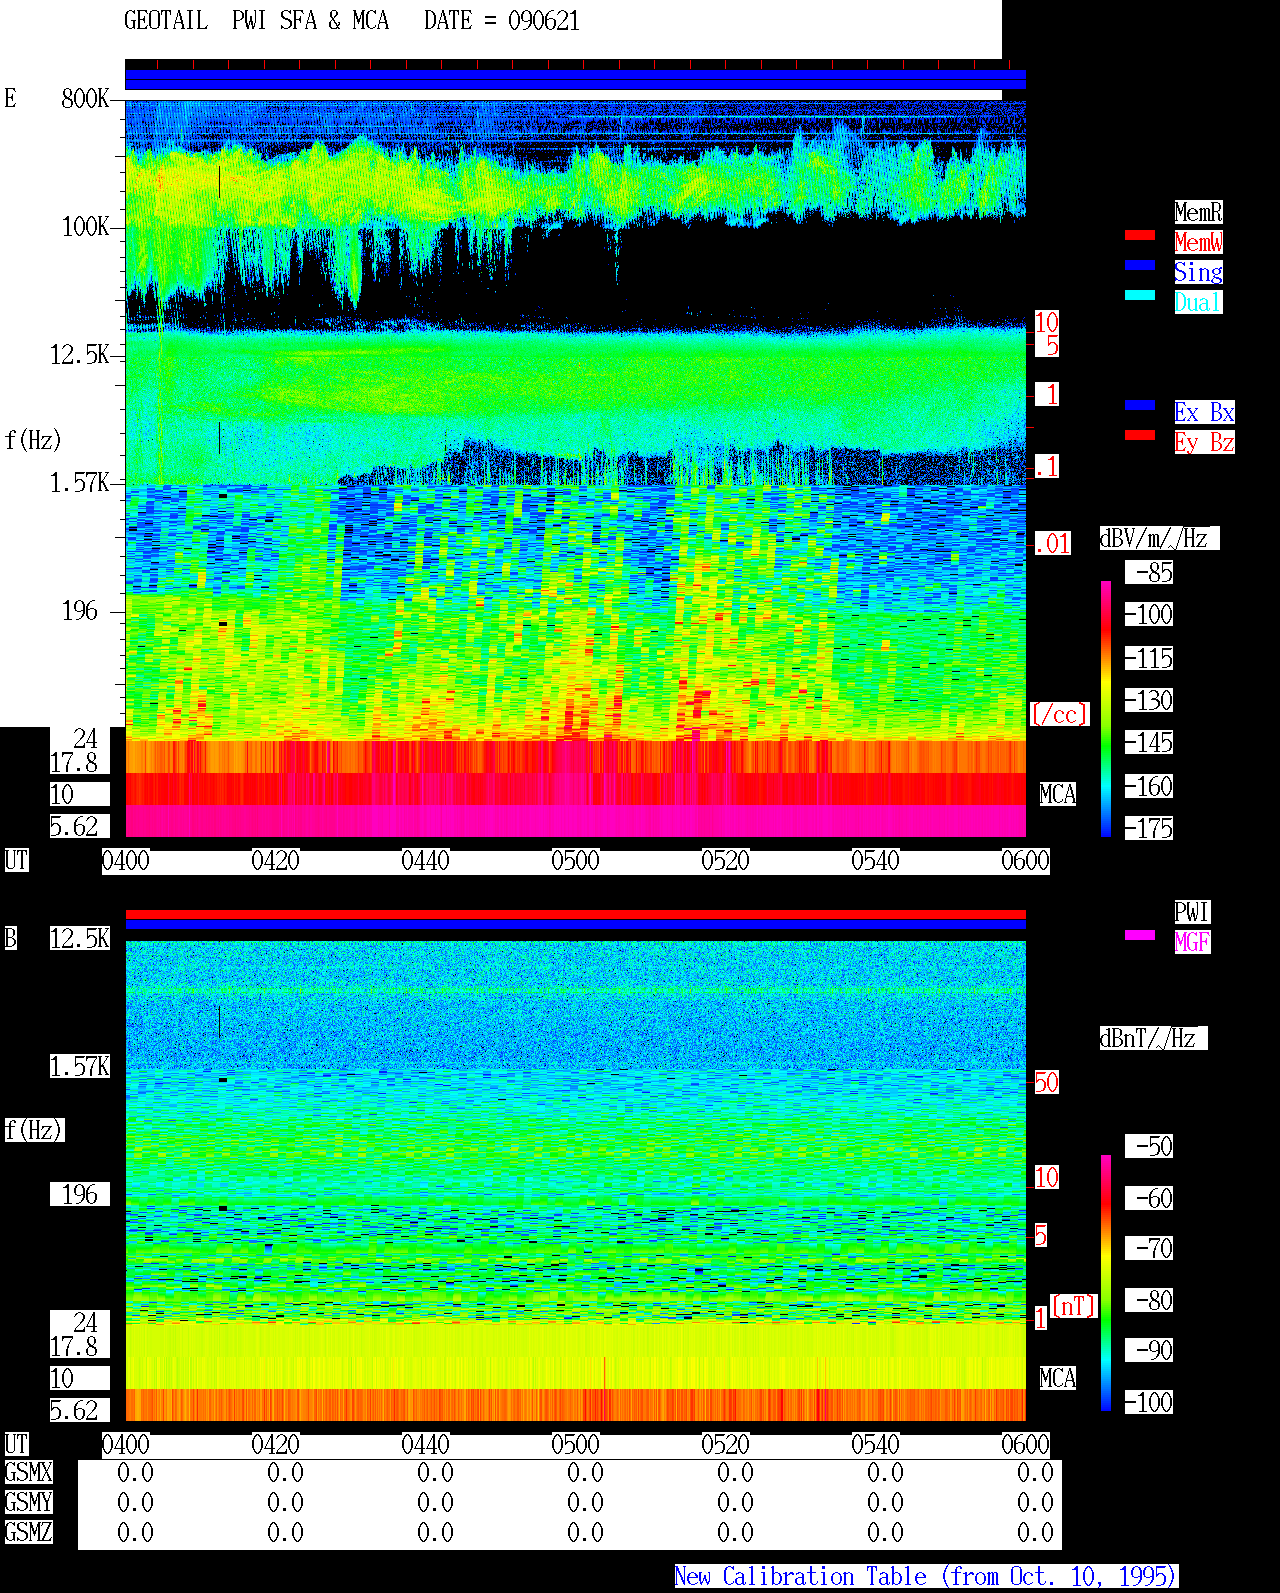Image resolution: width=1280 pixels, height=1593 pixels.
Task: Click the blue Sing legend swatch
Action: (x=1140, y=265)
